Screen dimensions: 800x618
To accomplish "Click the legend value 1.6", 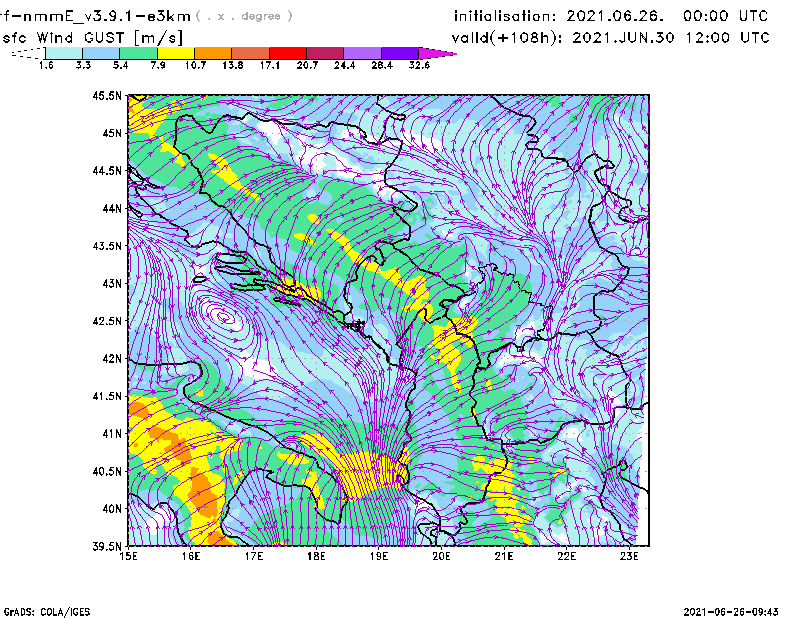I will pyautogui.click(x=46, y=65).
